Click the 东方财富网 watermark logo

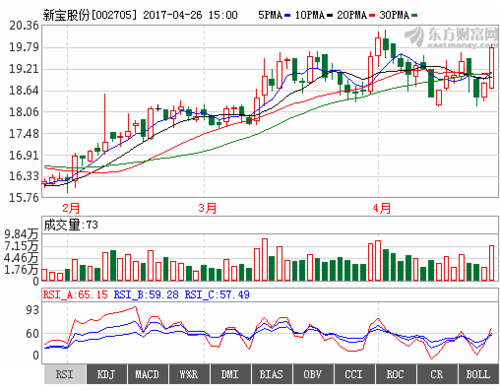tap(451, 37)
